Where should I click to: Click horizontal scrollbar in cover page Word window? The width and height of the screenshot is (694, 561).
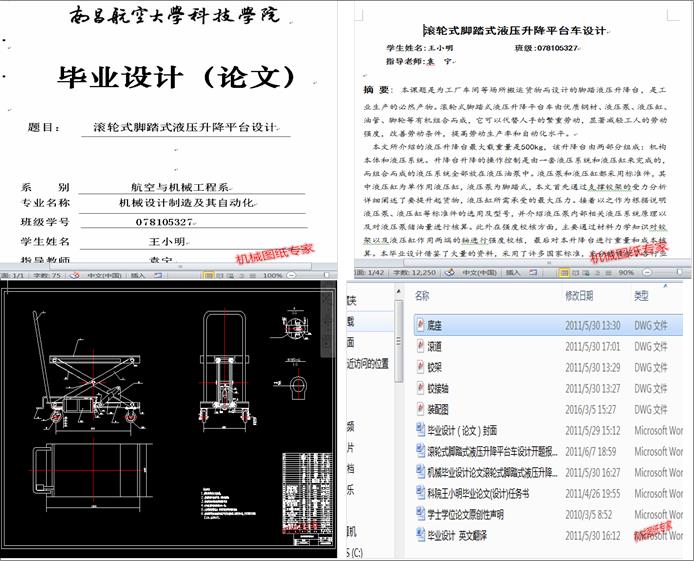click(180, 266)
